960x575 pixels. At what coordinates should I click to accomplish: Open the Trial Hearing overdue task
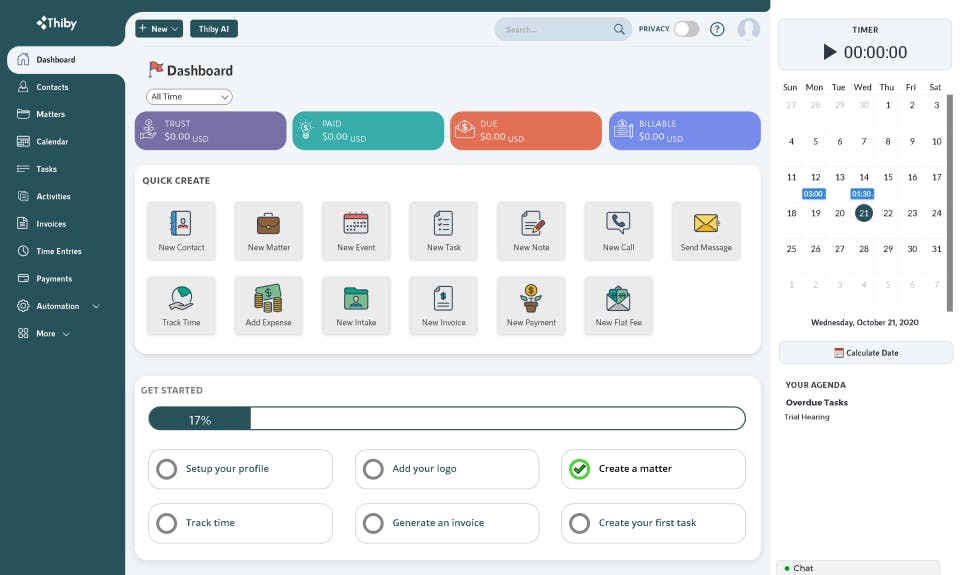click(x=807, y=417)
